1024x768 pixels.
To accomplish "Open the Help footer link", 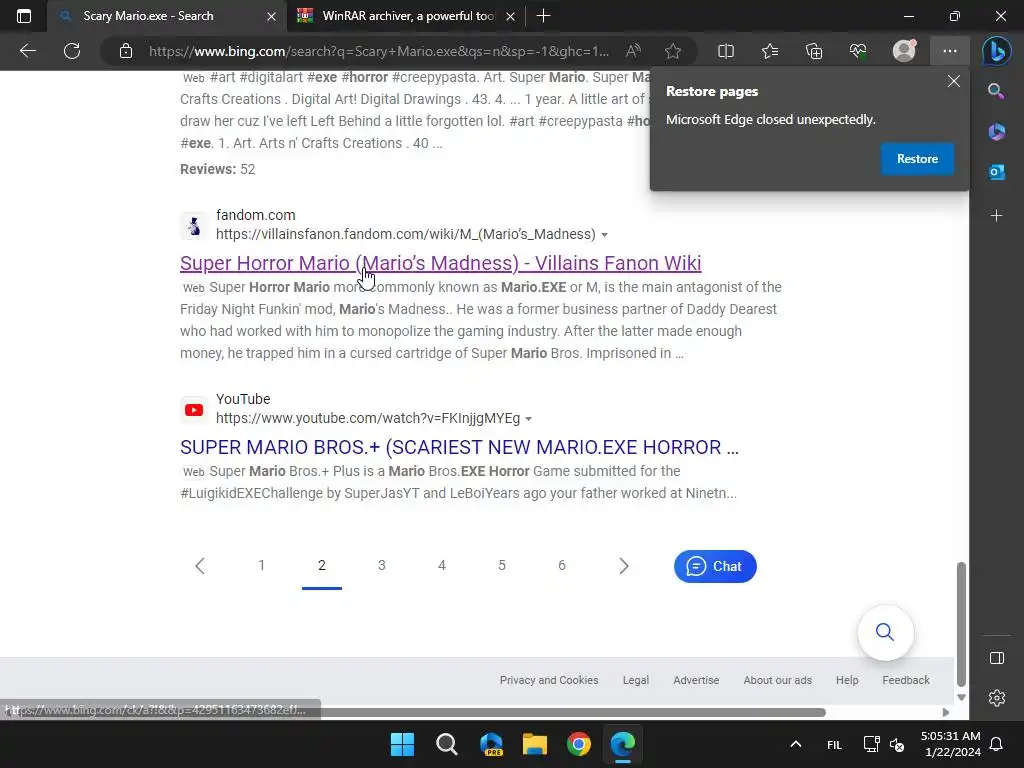I will pos(847,680).
